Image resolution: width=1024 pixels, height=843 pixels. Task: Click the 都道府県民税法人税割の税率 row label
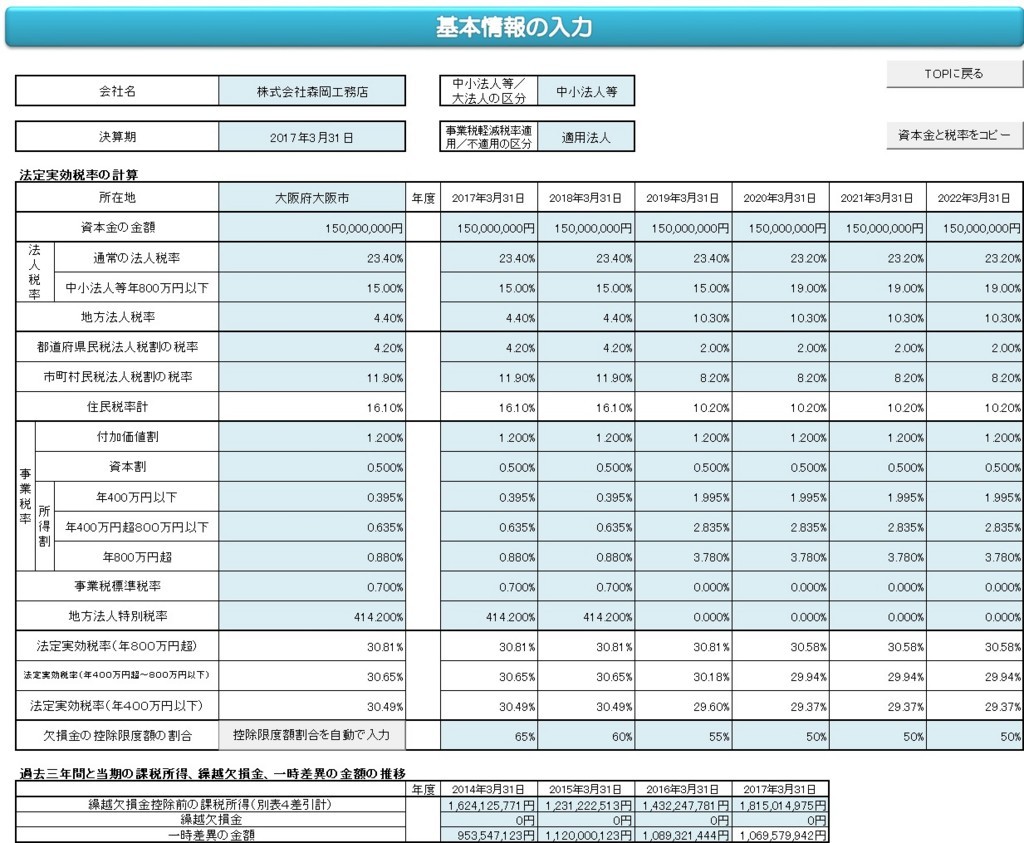118,347
